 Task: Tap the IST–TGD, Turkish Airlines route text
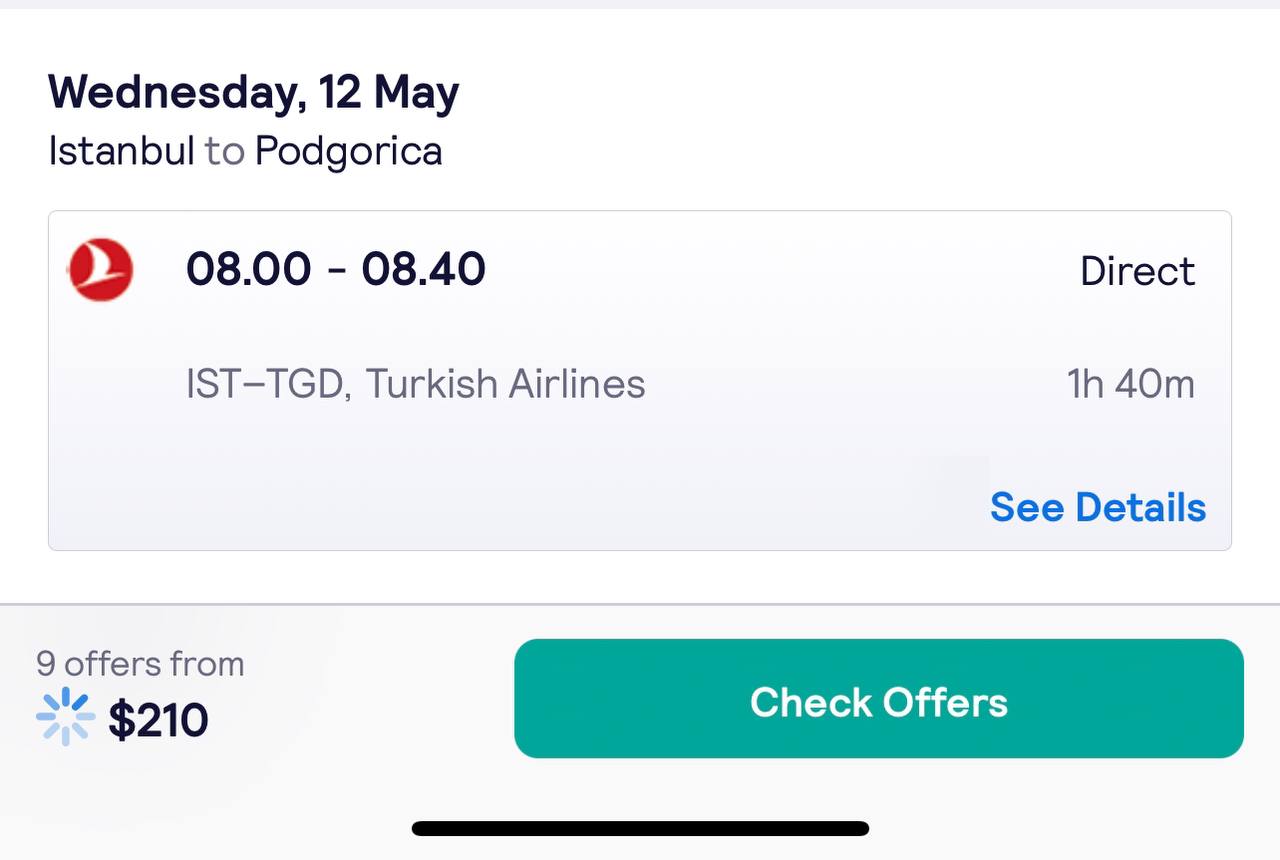tap(416, 384)
